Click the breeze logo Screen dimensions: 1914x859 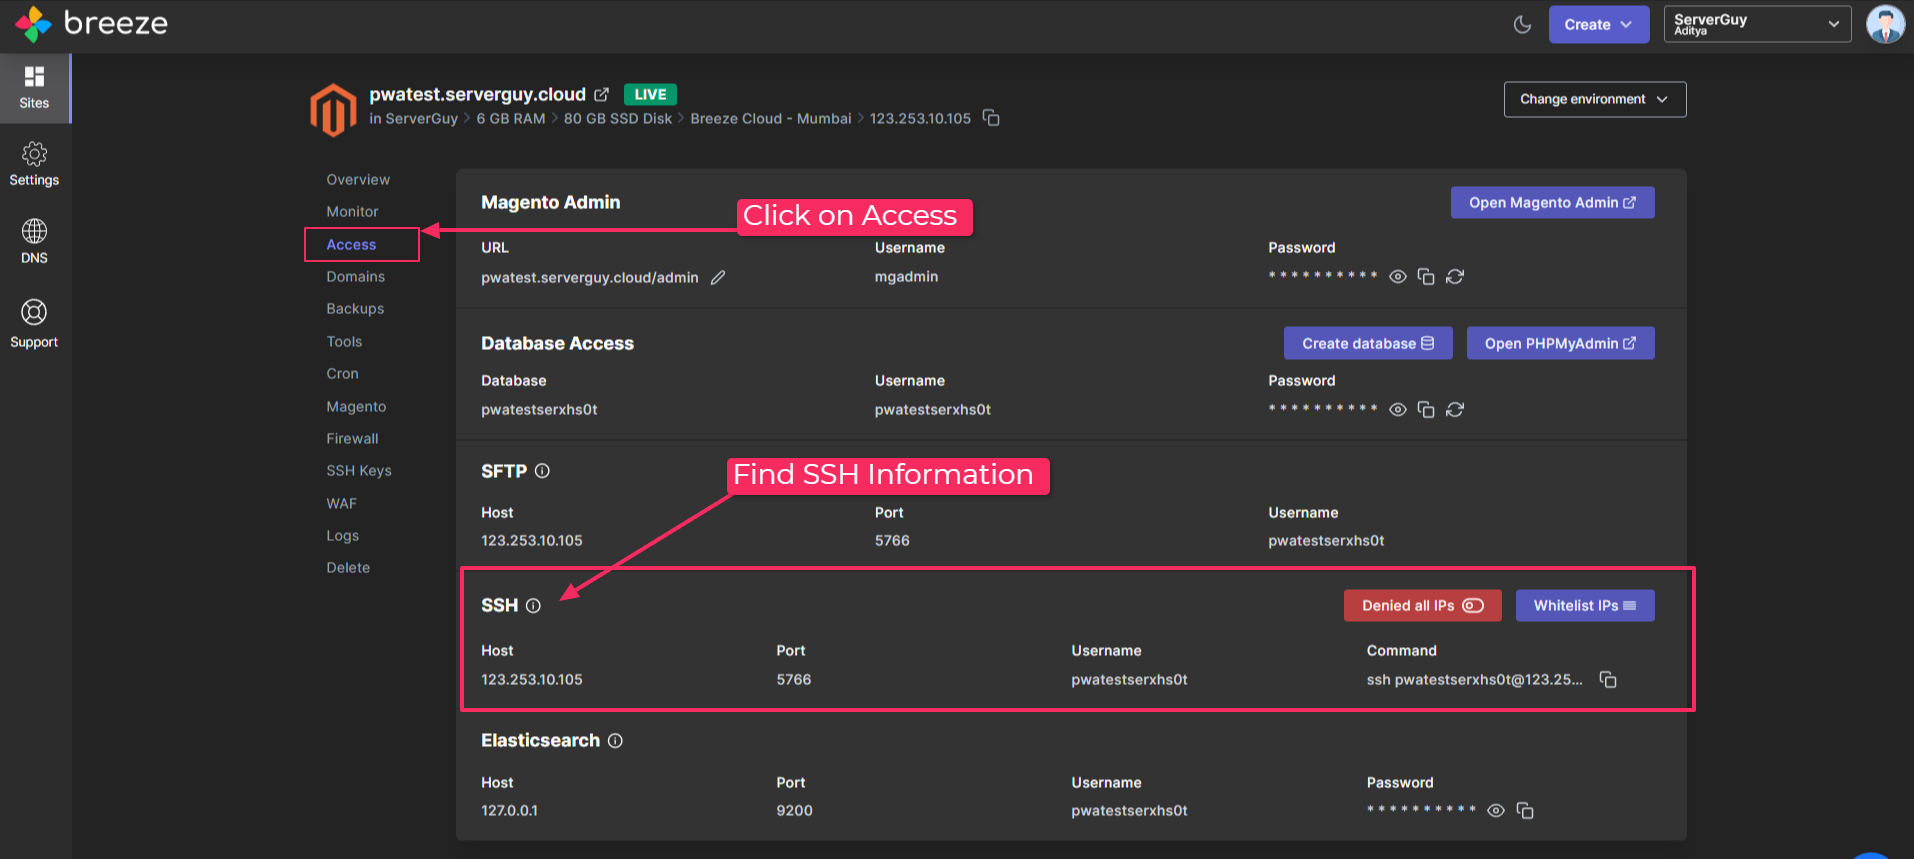tap(92, 23)
